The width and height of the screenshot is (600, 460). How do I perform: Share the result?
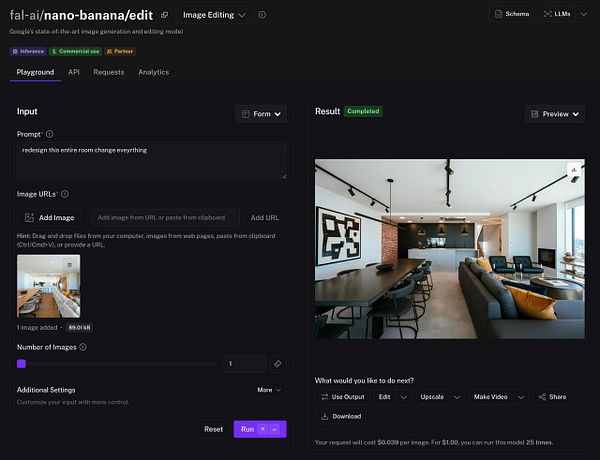(553, 397)
